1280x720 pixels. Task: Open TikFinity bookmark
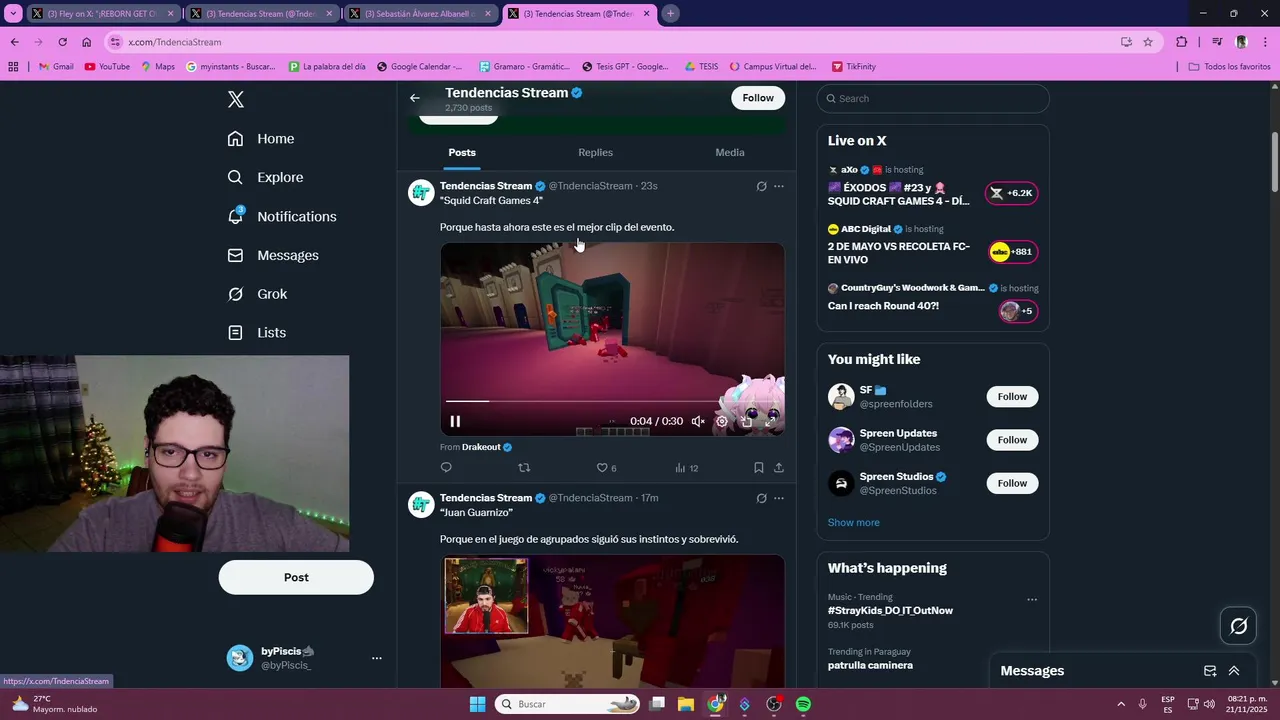point(854,67)
